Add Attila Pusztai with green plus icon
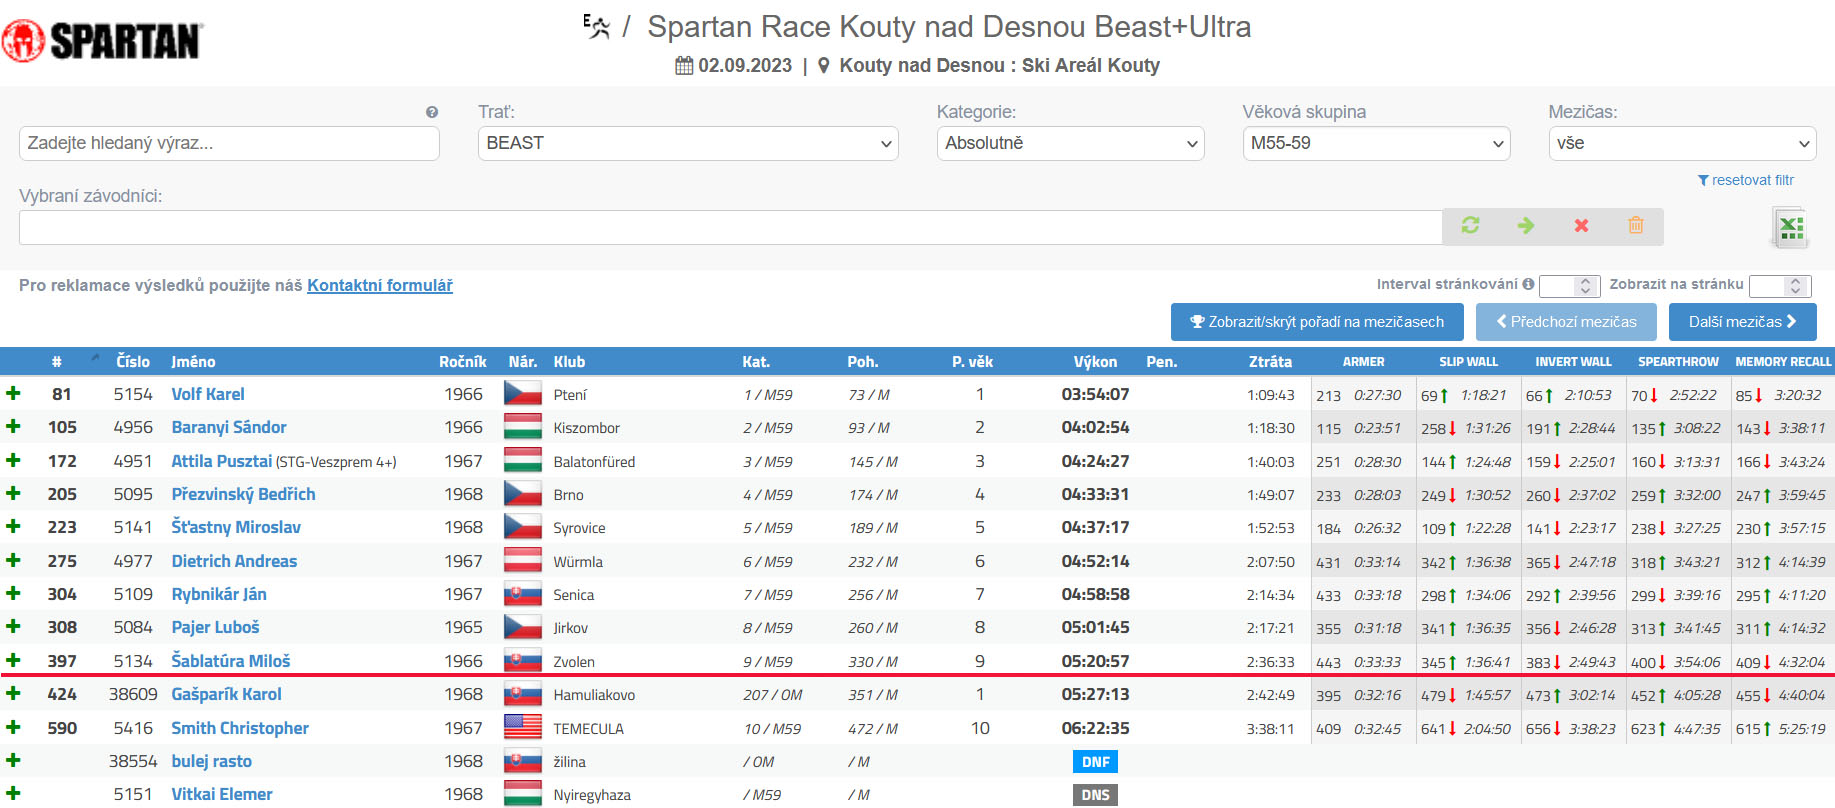 (13, 460)
